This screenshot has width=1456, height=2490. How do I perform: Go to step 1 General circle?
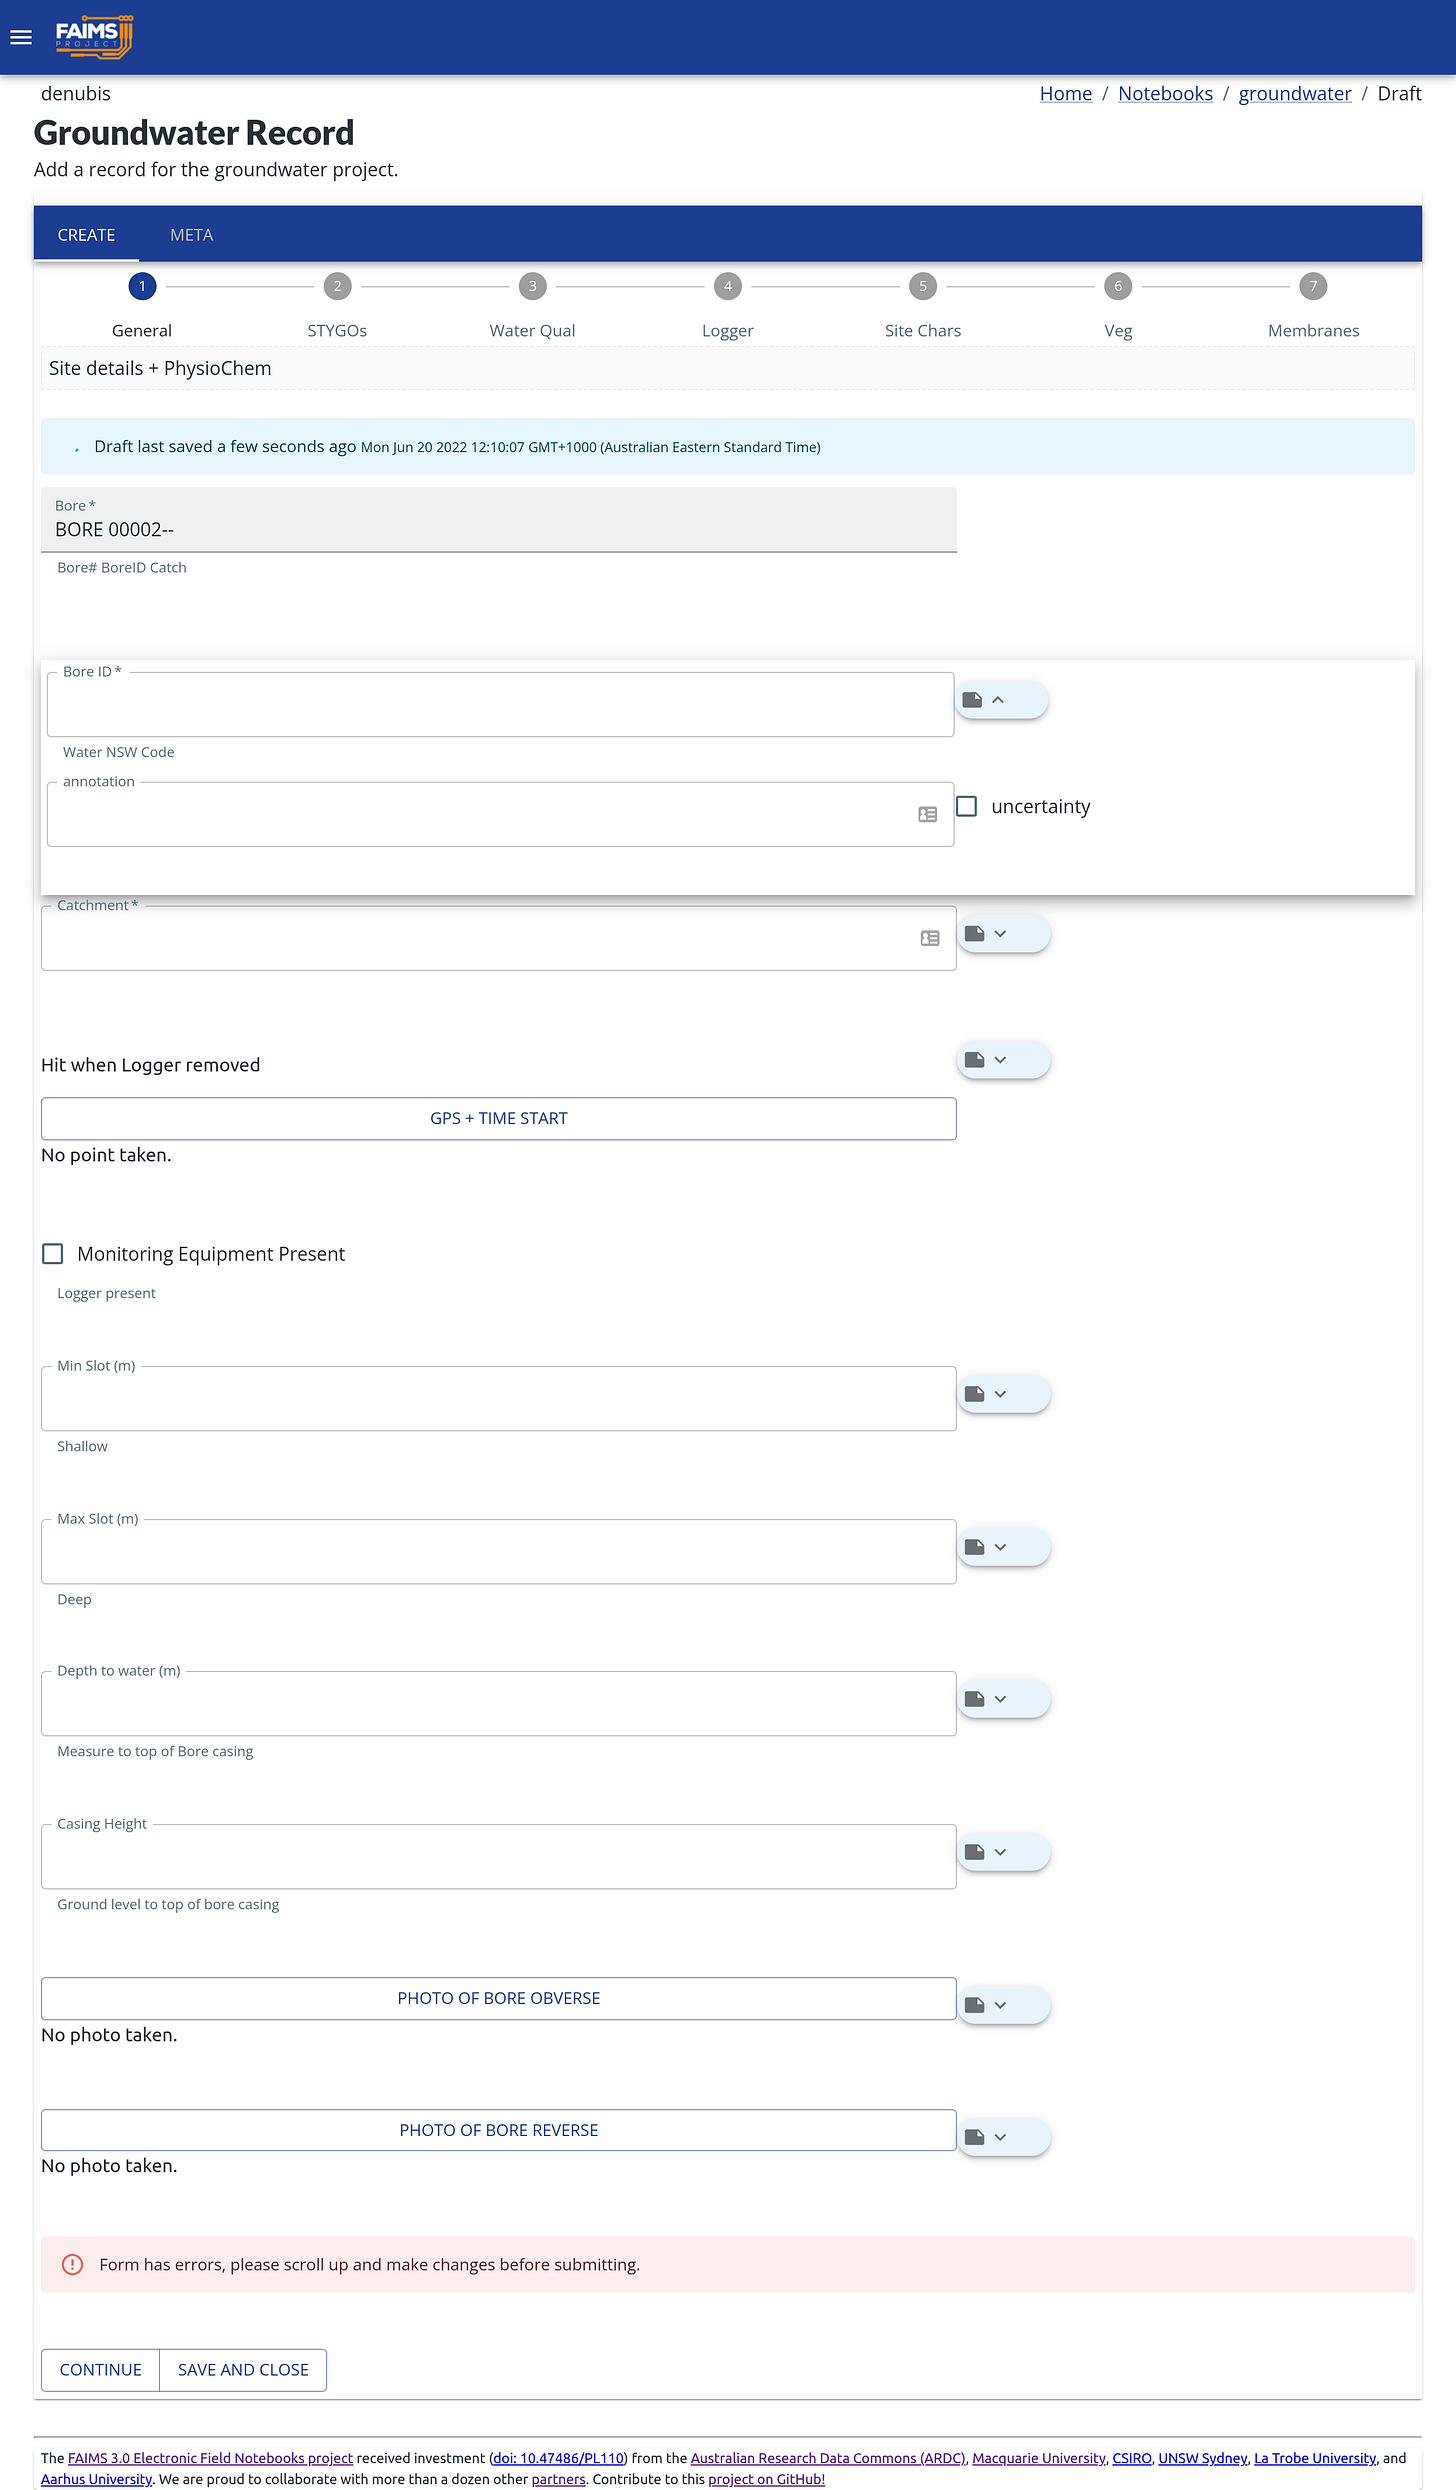click(142, 286)
